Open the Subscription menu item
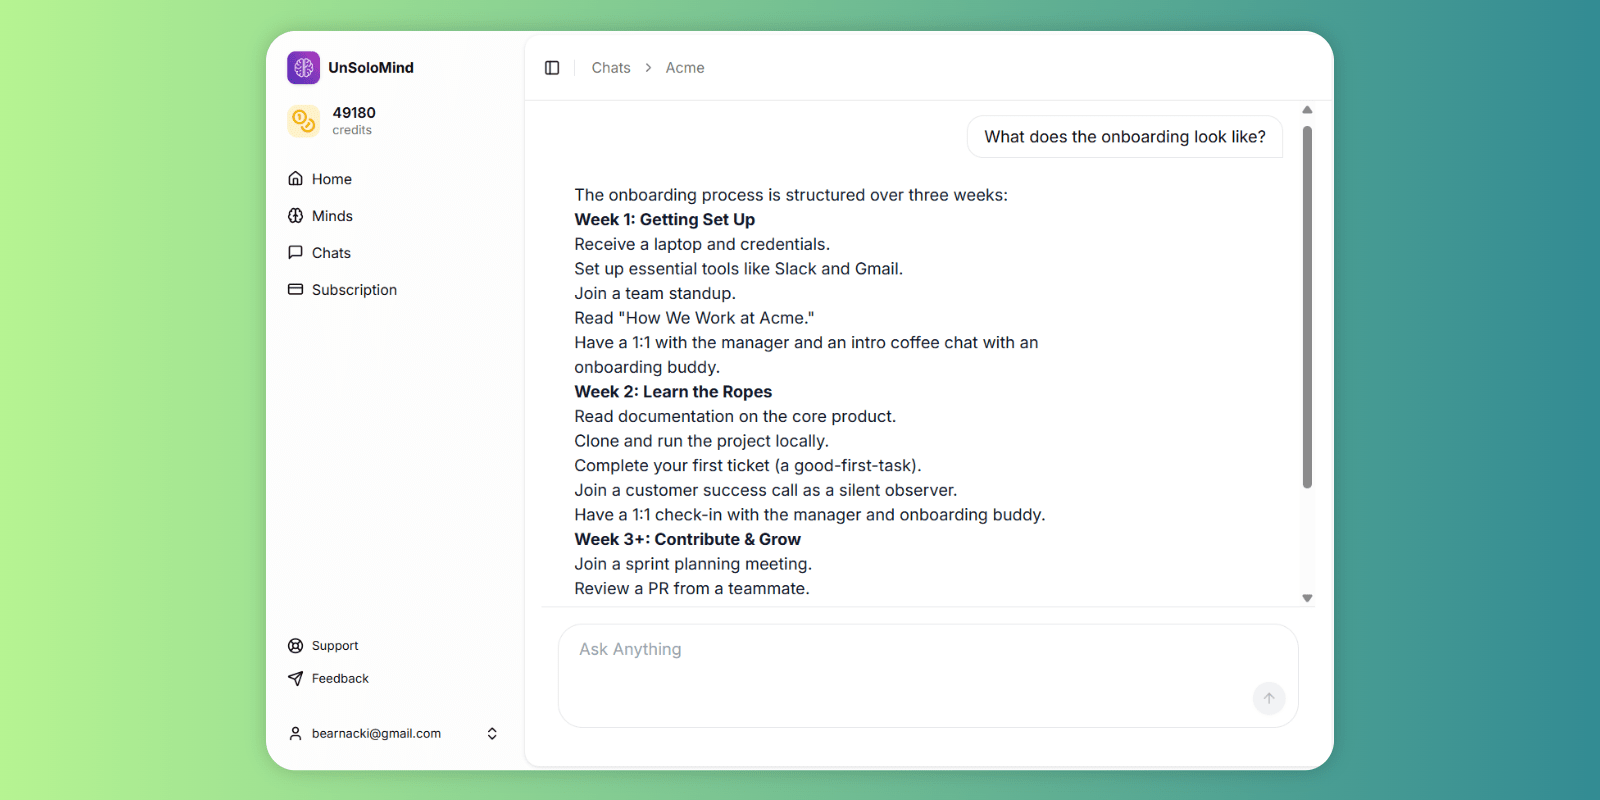Image resolution: width=1600 pixels, height=800 pixels. click(354, 290)
